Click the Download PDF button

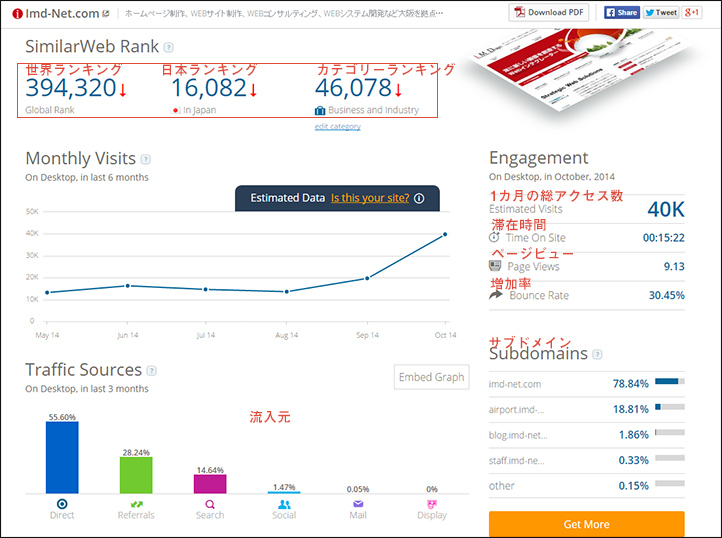pyautogui.click(x=549, y=12)
